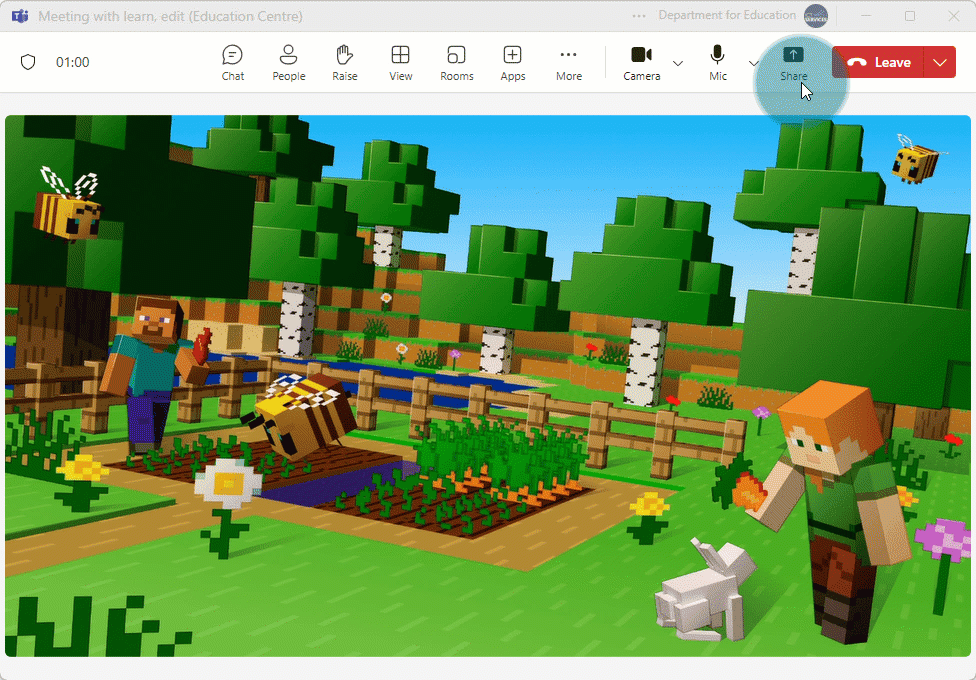
Task: Toggle the Camera on or off
Action: coord(642,63)
